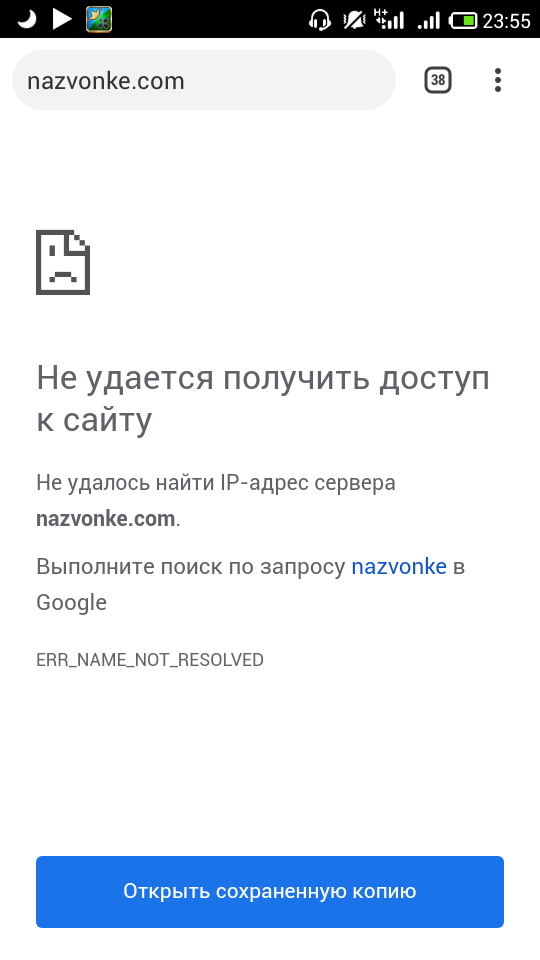Tap the game app notification icon
This screenshot has width=540, height=960.
(99, 19)
